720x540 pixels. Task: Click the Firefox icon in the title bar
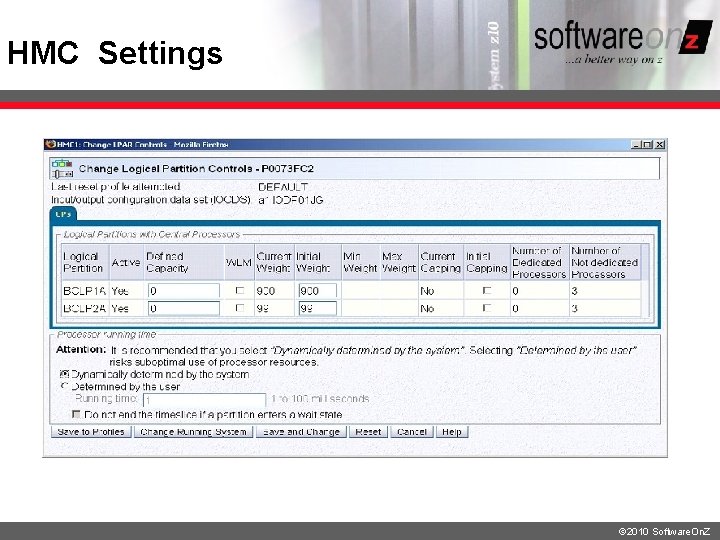point(51,145)
